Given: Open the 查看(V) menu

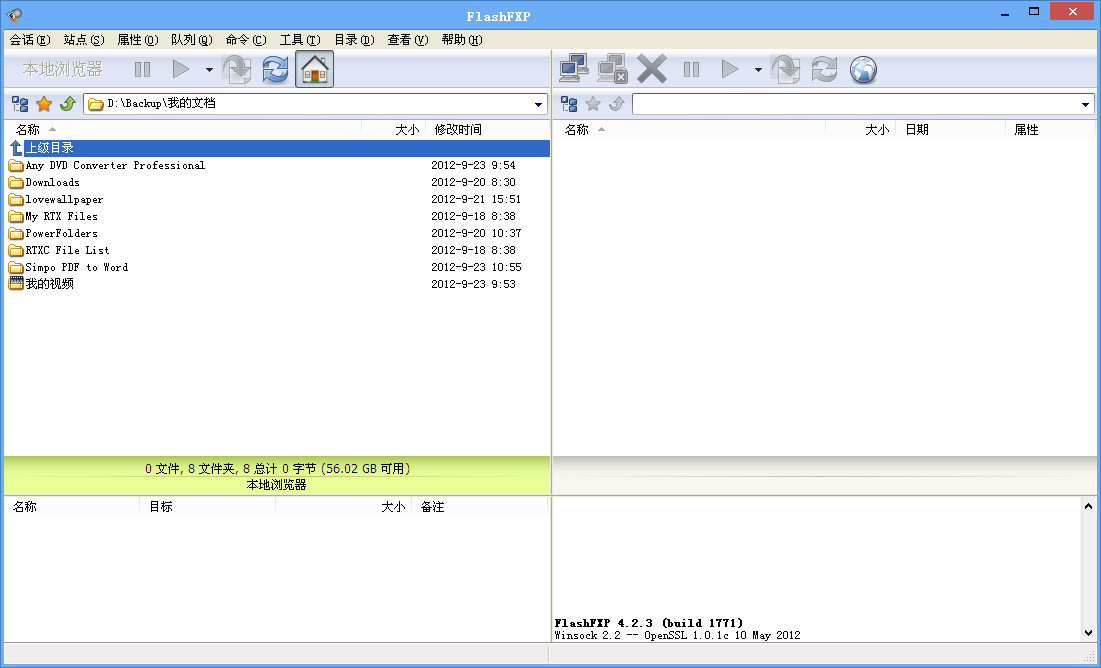Looking at the screenshot, I should pos(408,40).
